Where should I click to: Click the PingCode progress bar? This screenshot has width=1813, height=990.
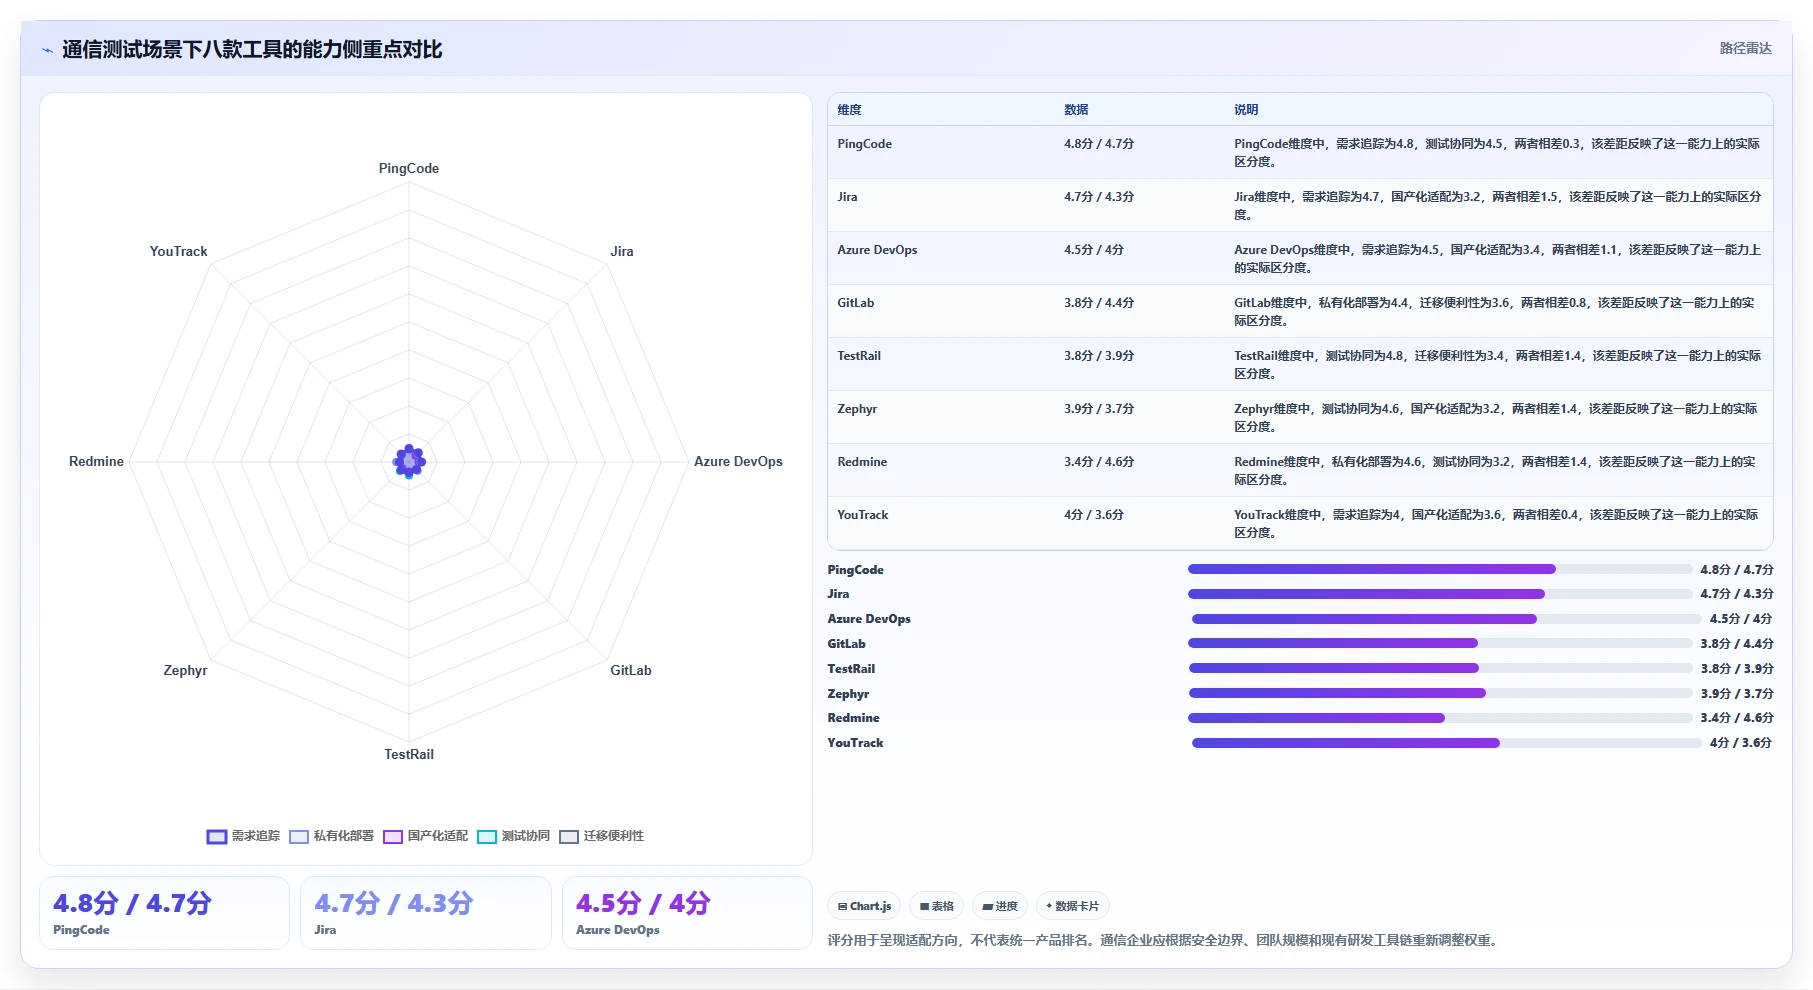coord(1440,569)
